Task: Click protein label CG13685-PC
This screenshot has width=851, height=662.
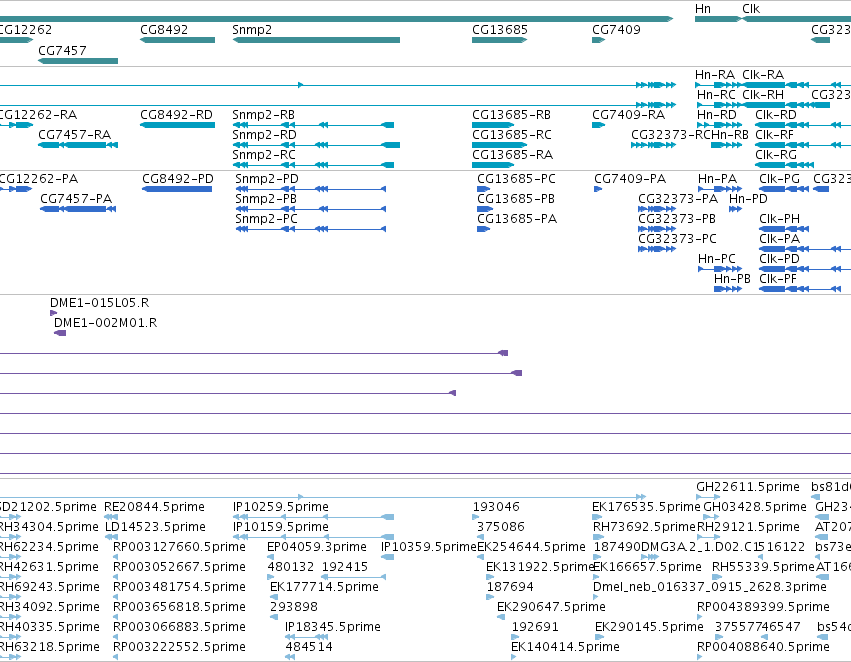Action: click(516, 179)
